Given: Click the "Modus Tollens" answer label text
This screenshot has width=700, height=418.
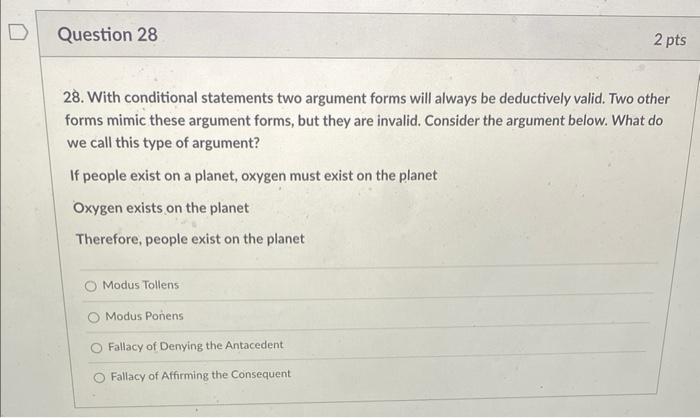Looking at the screenshot, I should point(141,285).
